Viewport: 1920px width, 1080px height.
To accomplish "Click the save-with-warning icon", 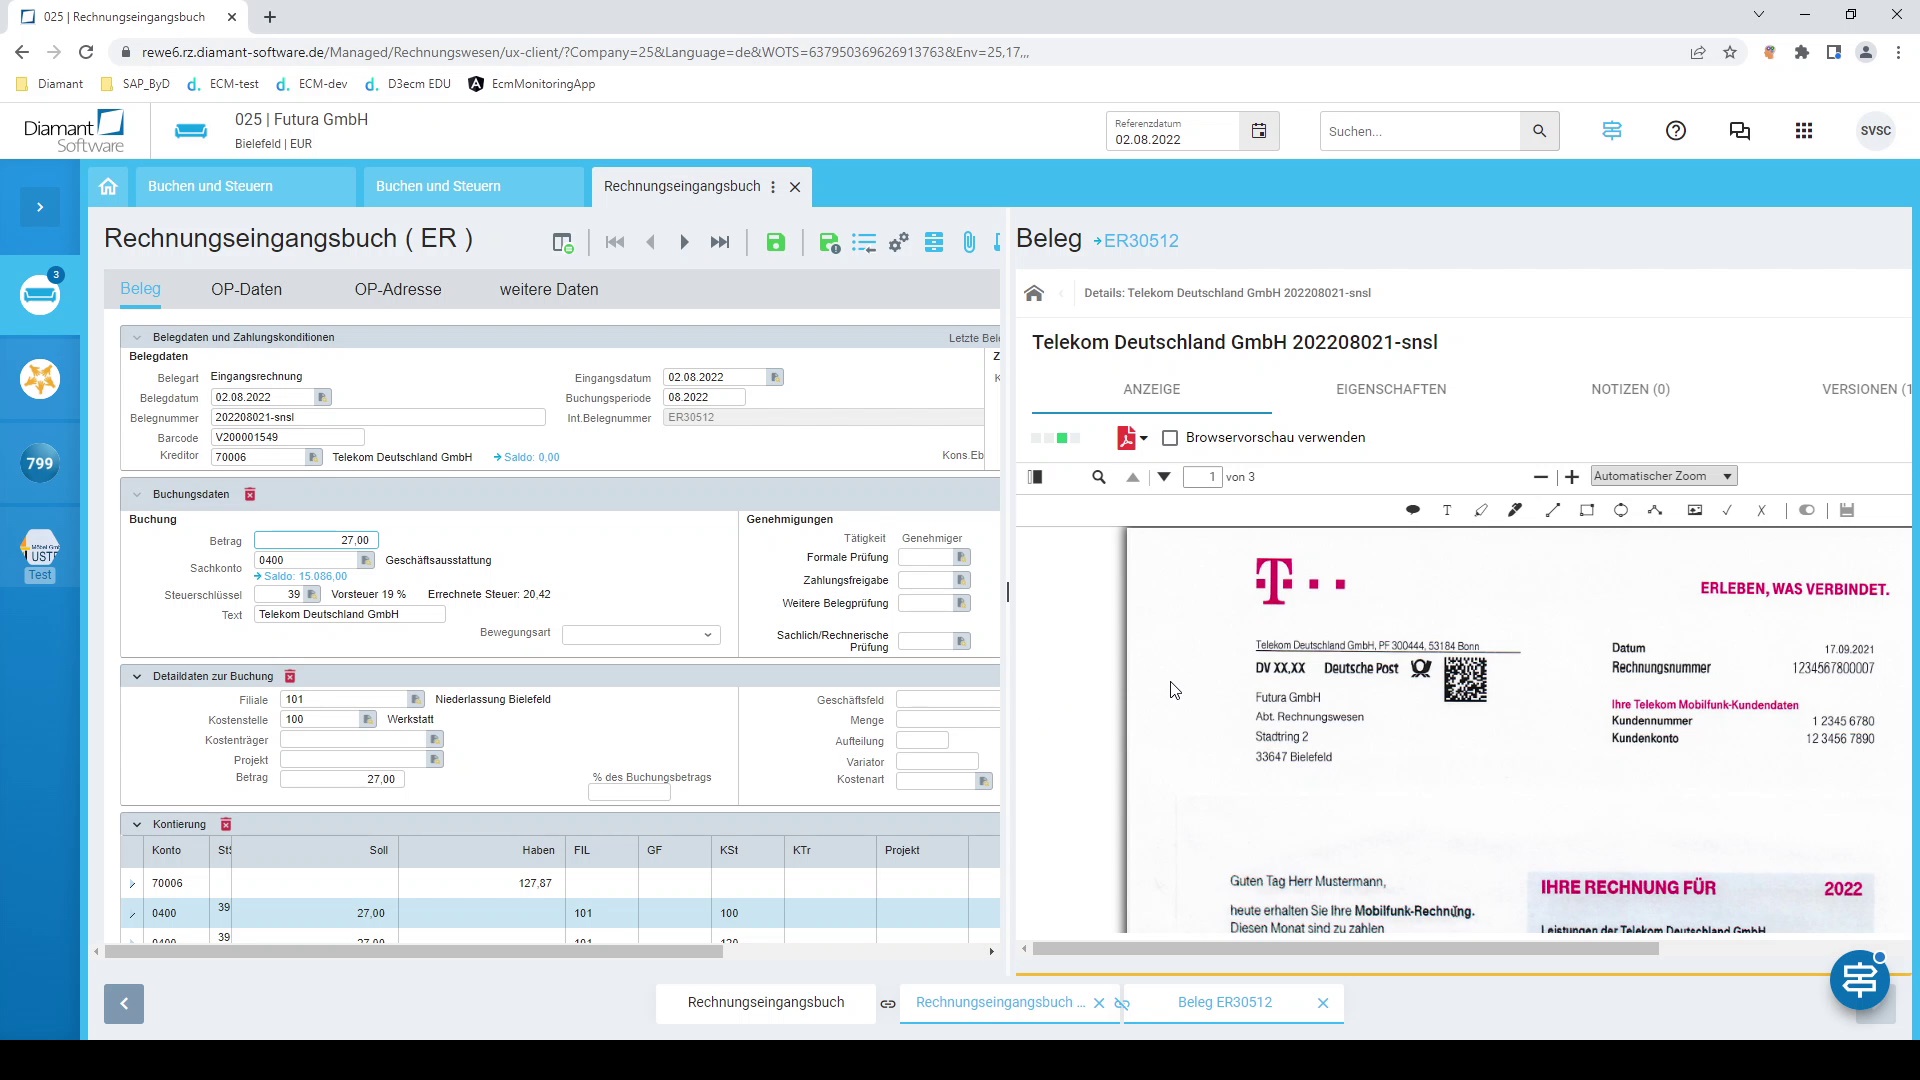I will coord(829,243).
